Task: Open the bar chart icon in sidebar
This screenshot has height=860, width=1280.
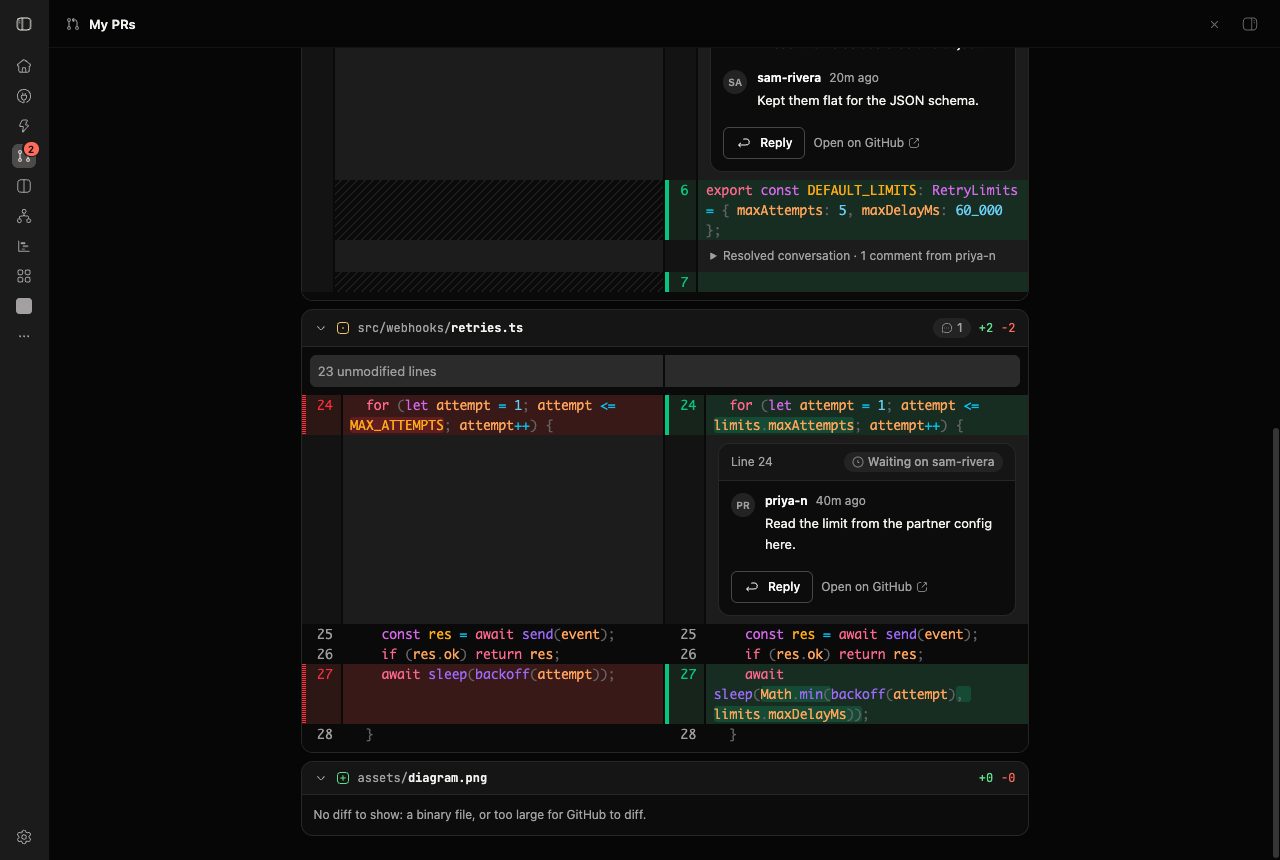Action: [x=24, y=246]
